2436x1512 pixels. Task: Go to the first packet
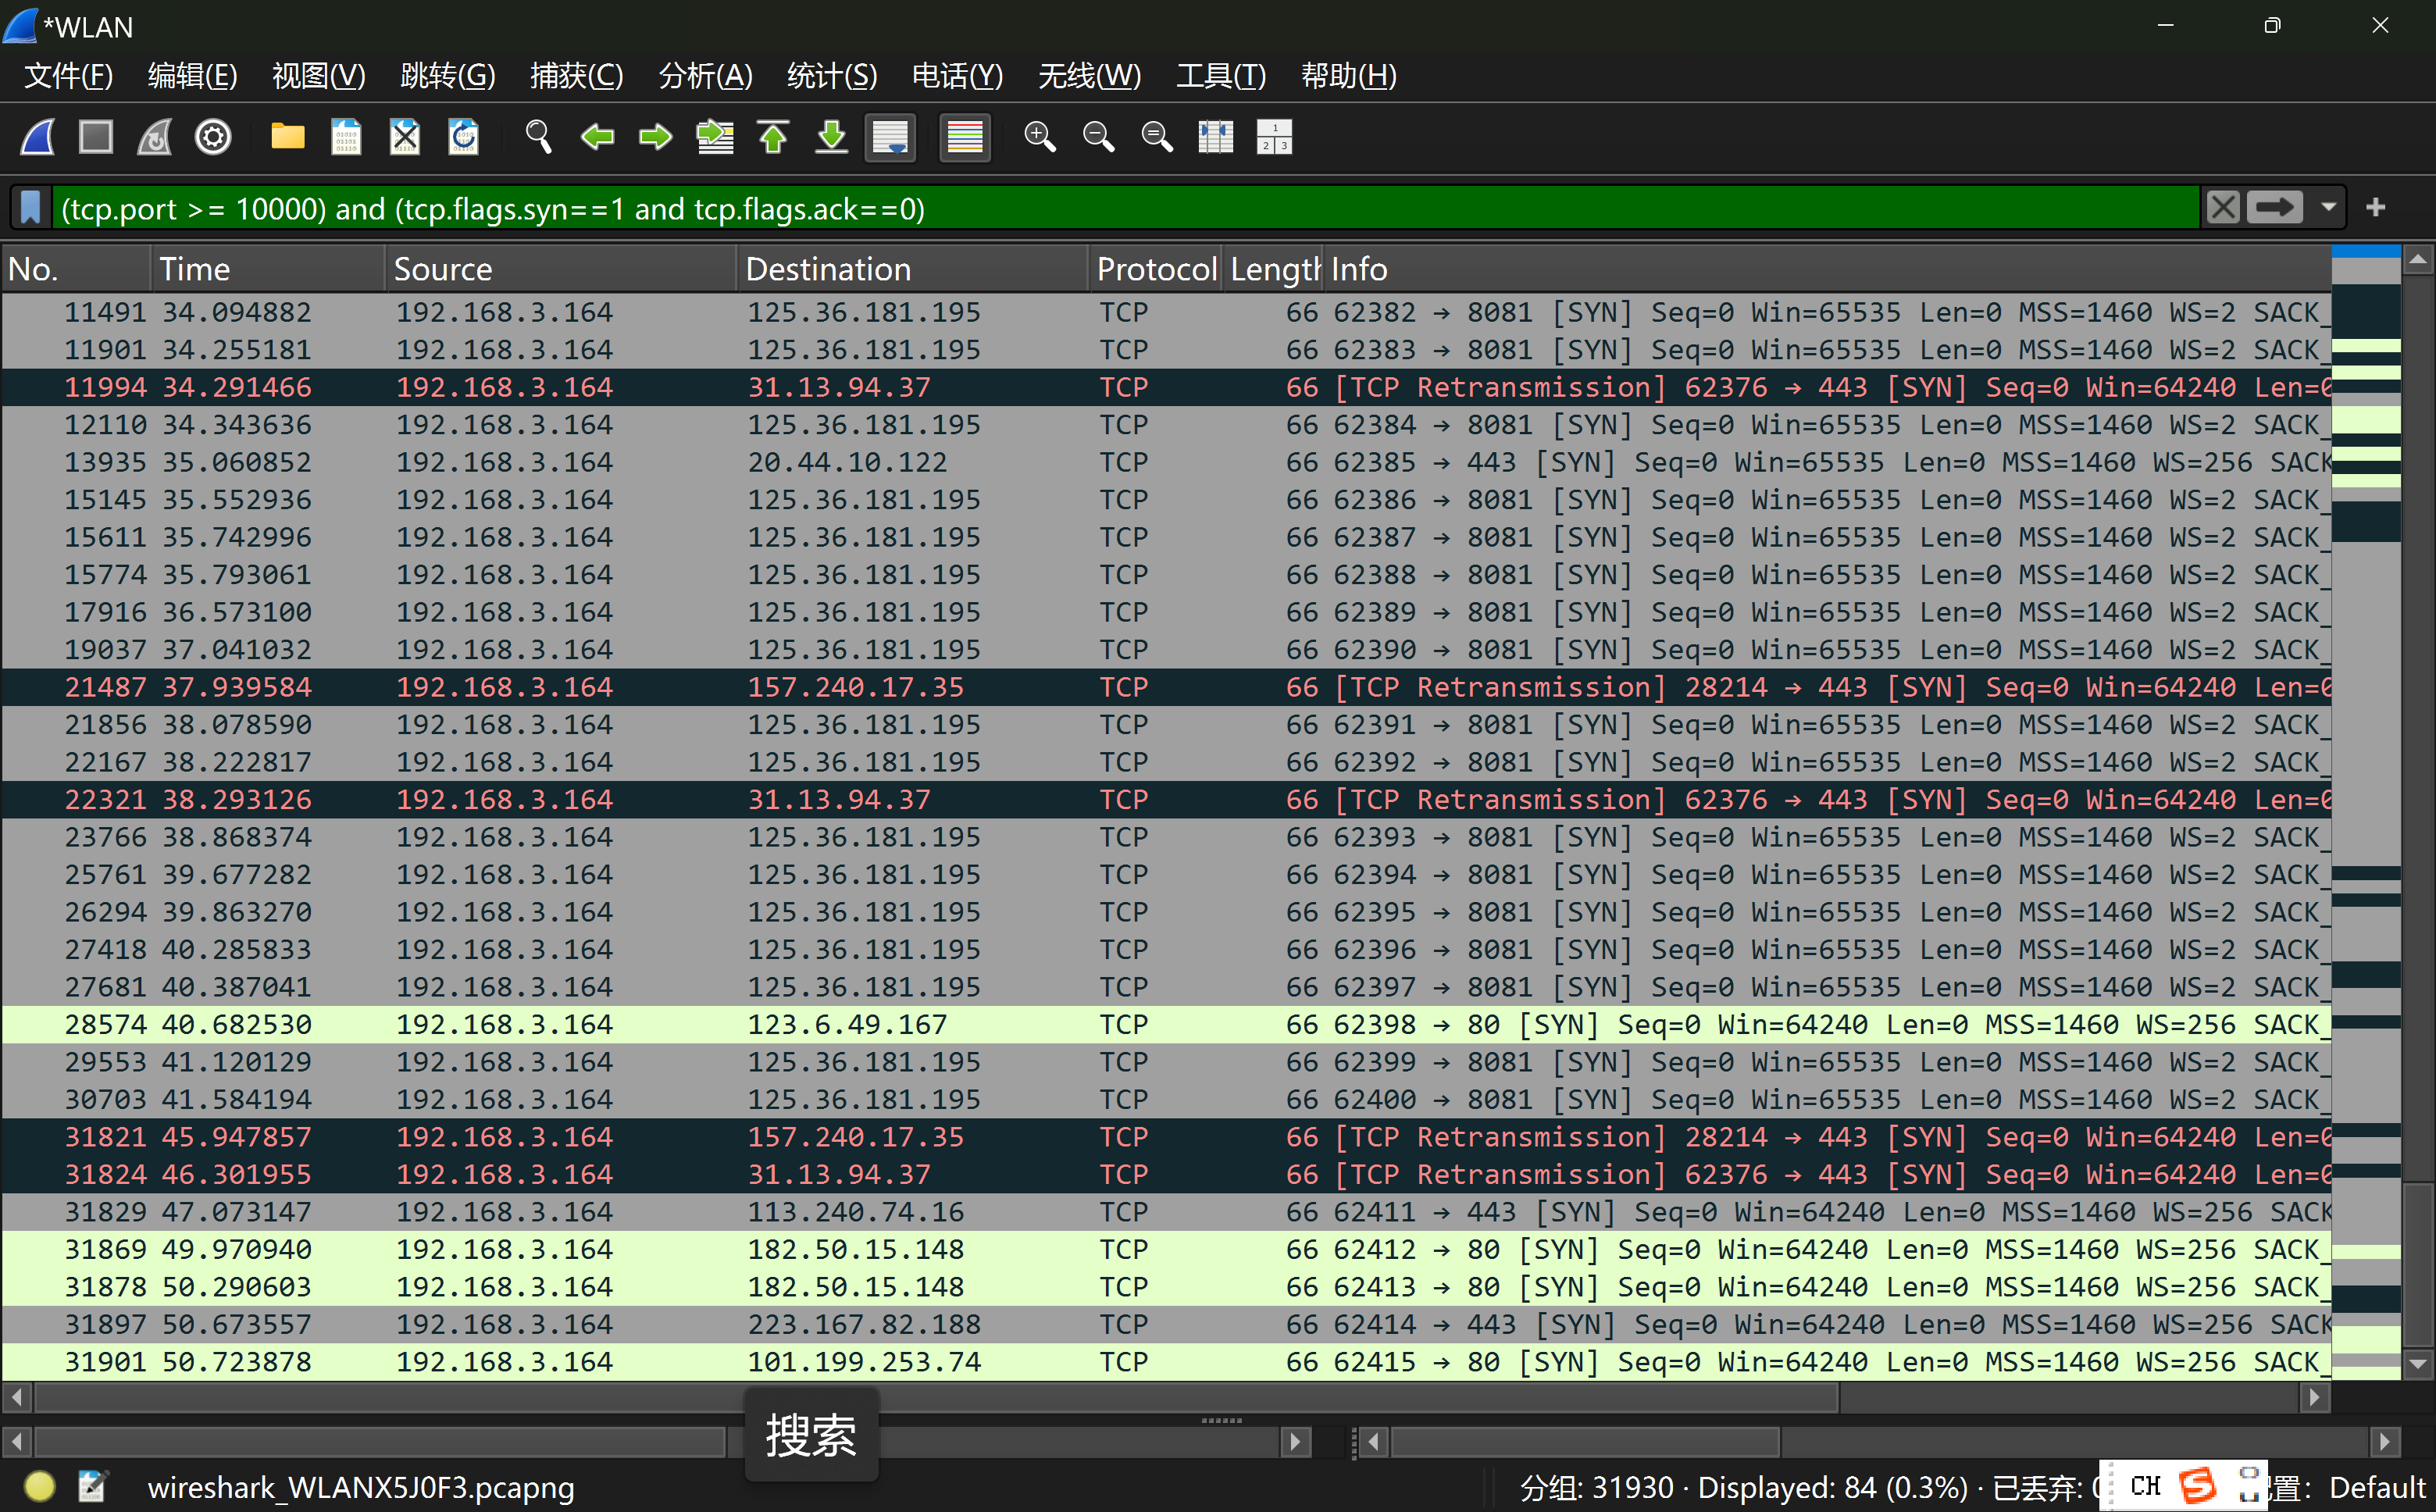coord(773,137)
